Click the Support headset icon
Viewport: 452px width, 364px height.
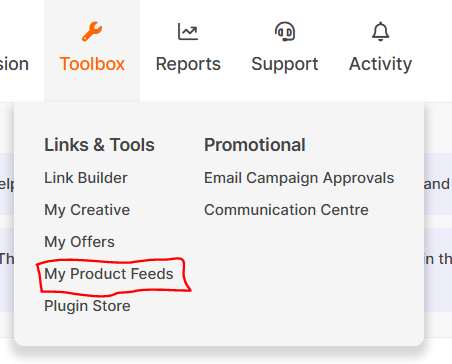(x=285, y=32)
